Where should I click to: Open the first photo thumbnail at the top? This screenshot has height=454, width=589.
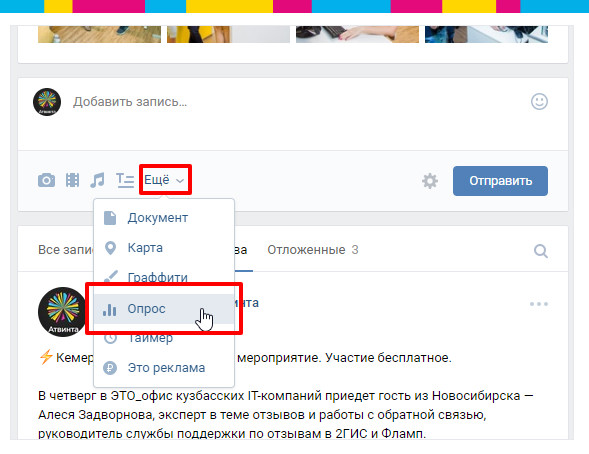99,34
